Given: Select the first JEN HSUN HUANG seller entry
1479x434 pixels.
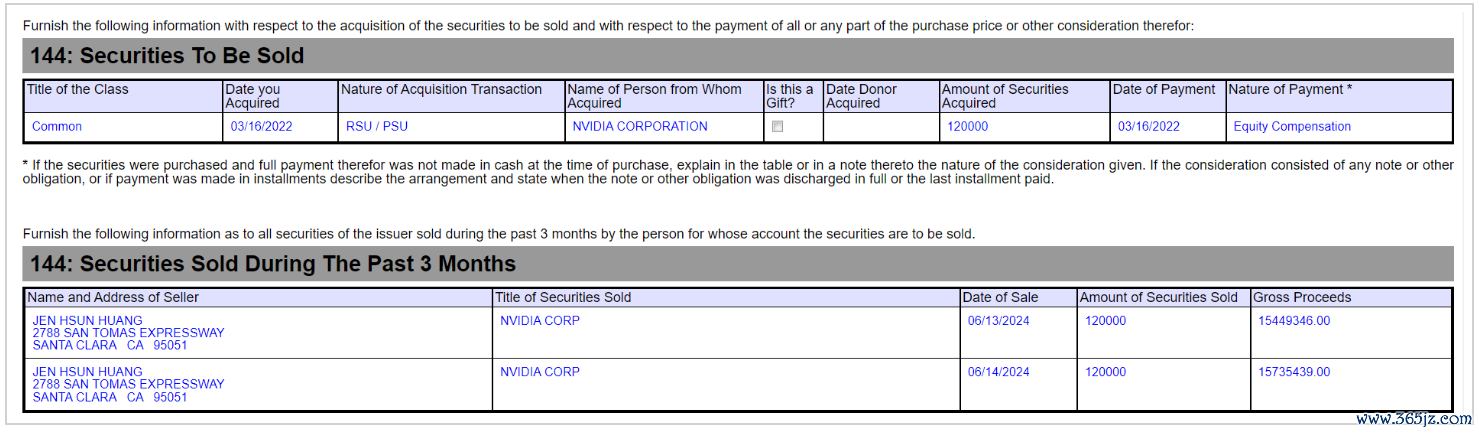Looking at the screenshot, I should click(x=128, y=333).
